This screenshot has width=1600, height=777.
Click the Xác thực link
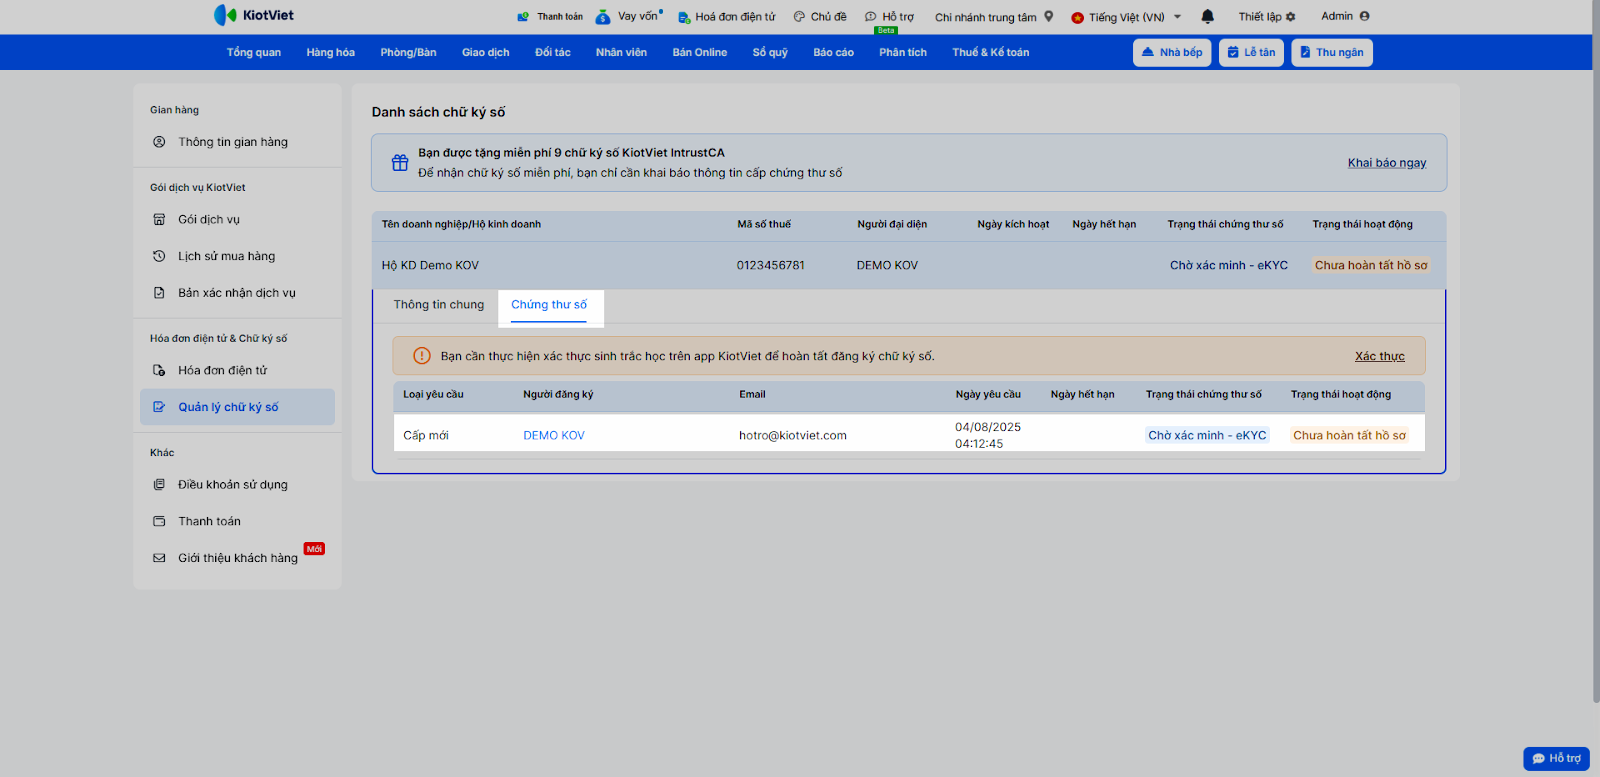pos(1380,356)
